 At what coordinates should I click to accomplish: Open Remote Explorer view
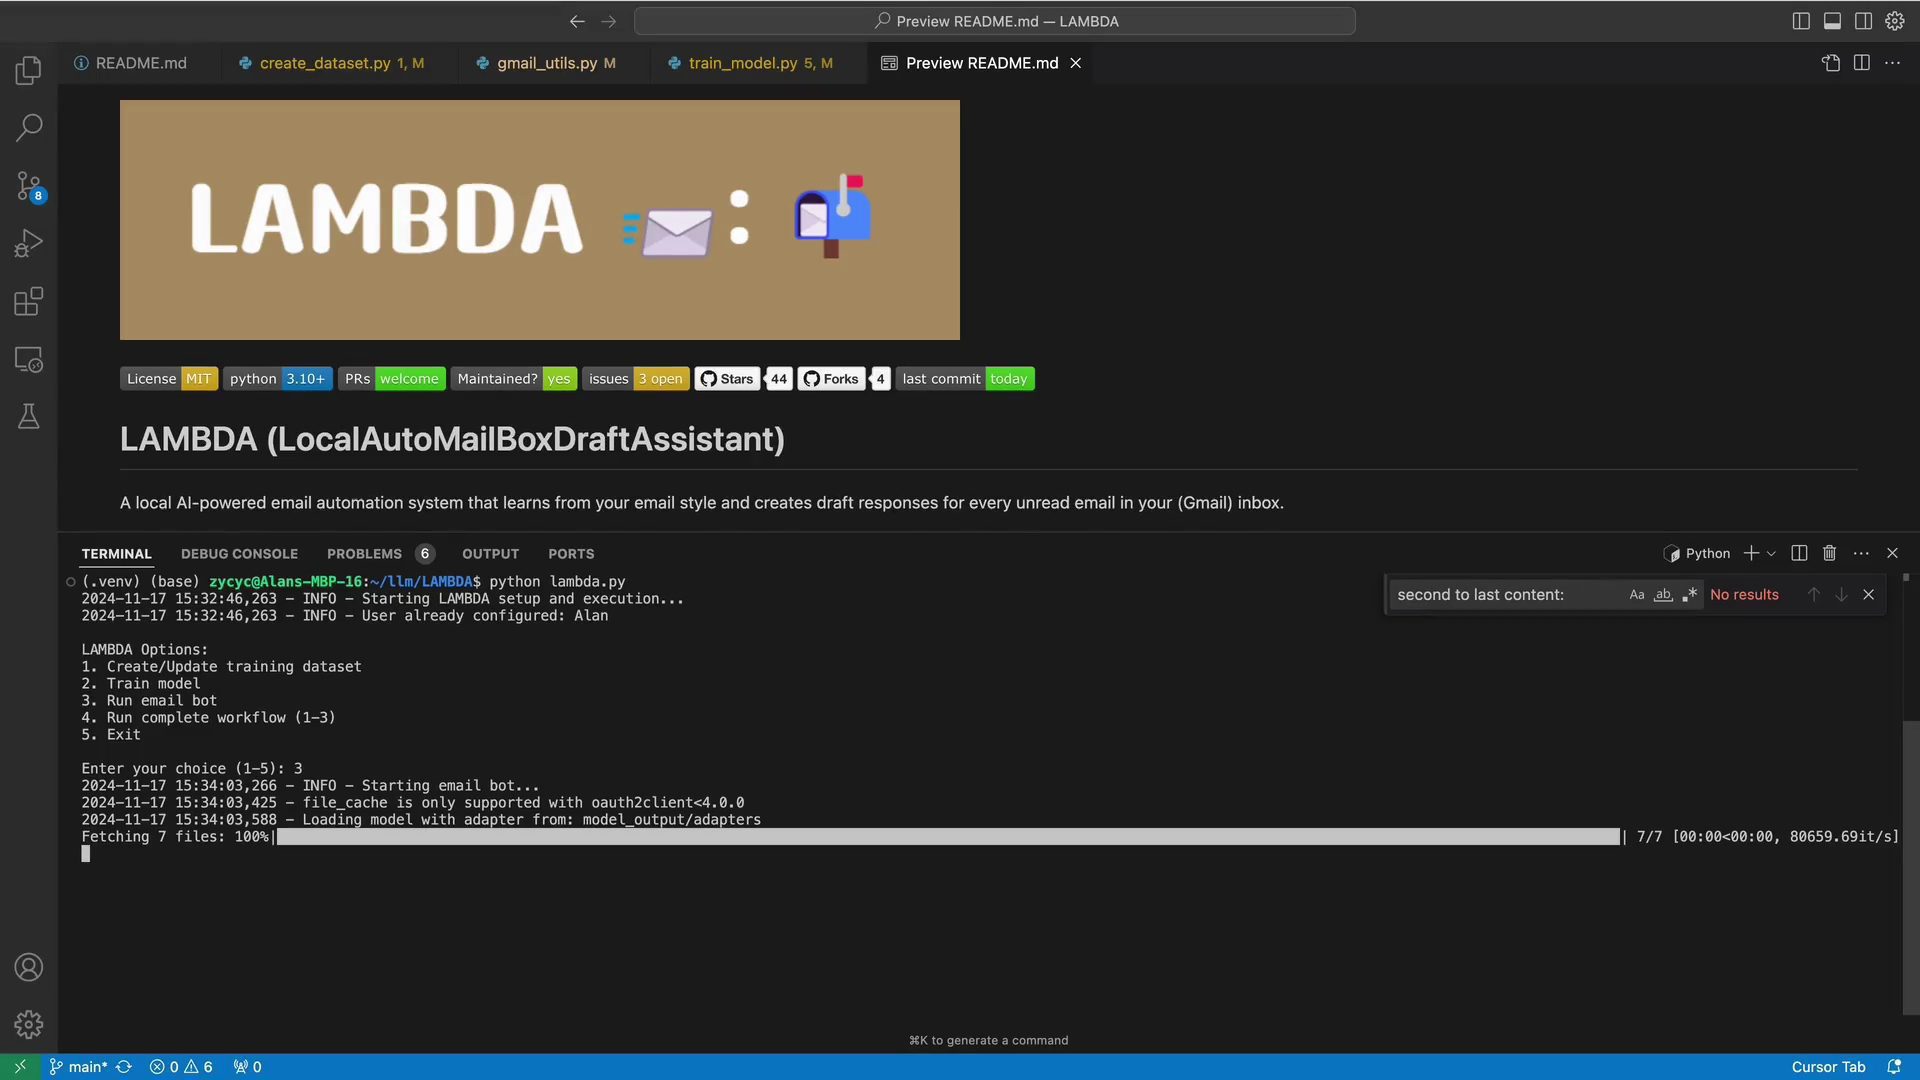point(28,359)
